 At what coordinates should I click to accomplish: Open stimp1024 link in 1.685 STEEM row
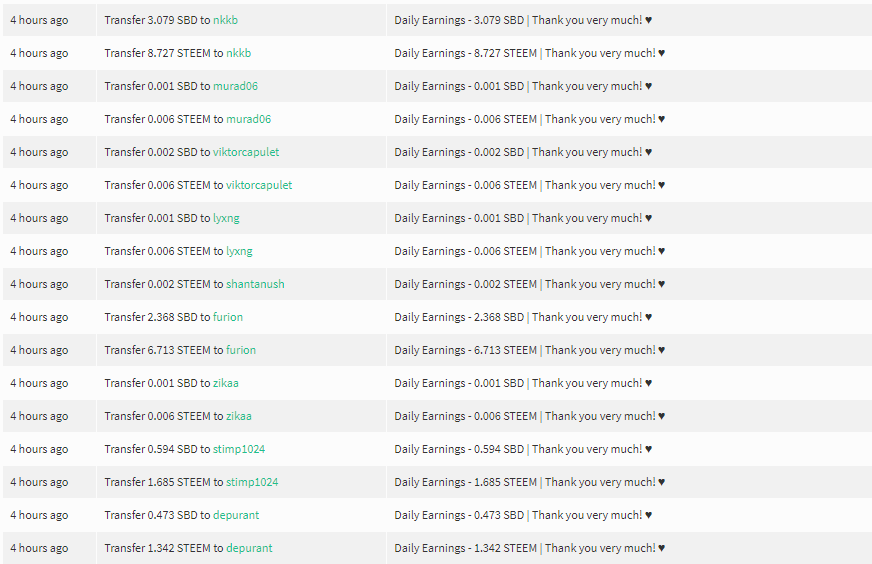coord(252,482)
